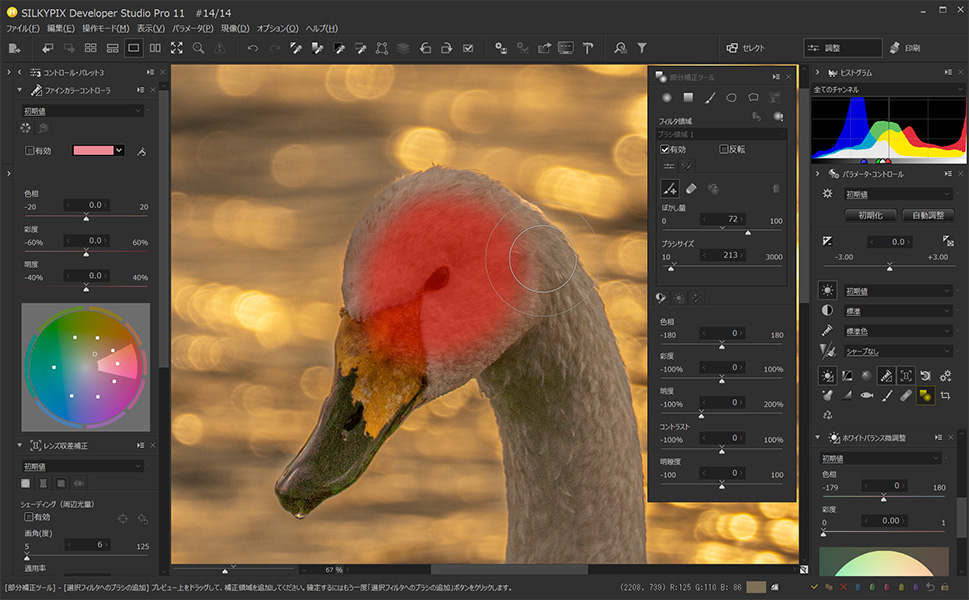Open the 標準色 color dropdown
This screenshot has height=600, width=969.
click(x=899, y=331)
